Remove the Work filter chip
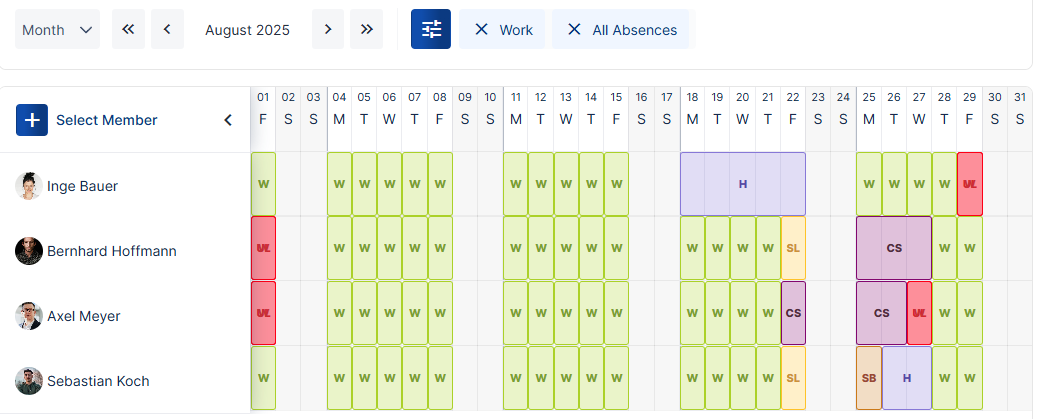The width and height of the screenshot is (1041, 419). click(481, 30)
